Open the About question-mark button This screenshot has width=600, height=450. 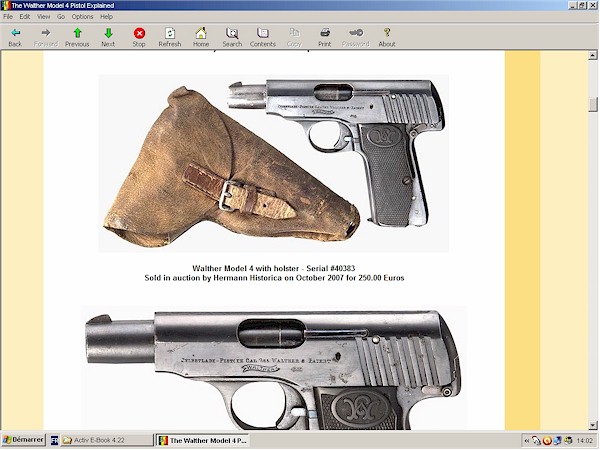(x=387, y=38)
